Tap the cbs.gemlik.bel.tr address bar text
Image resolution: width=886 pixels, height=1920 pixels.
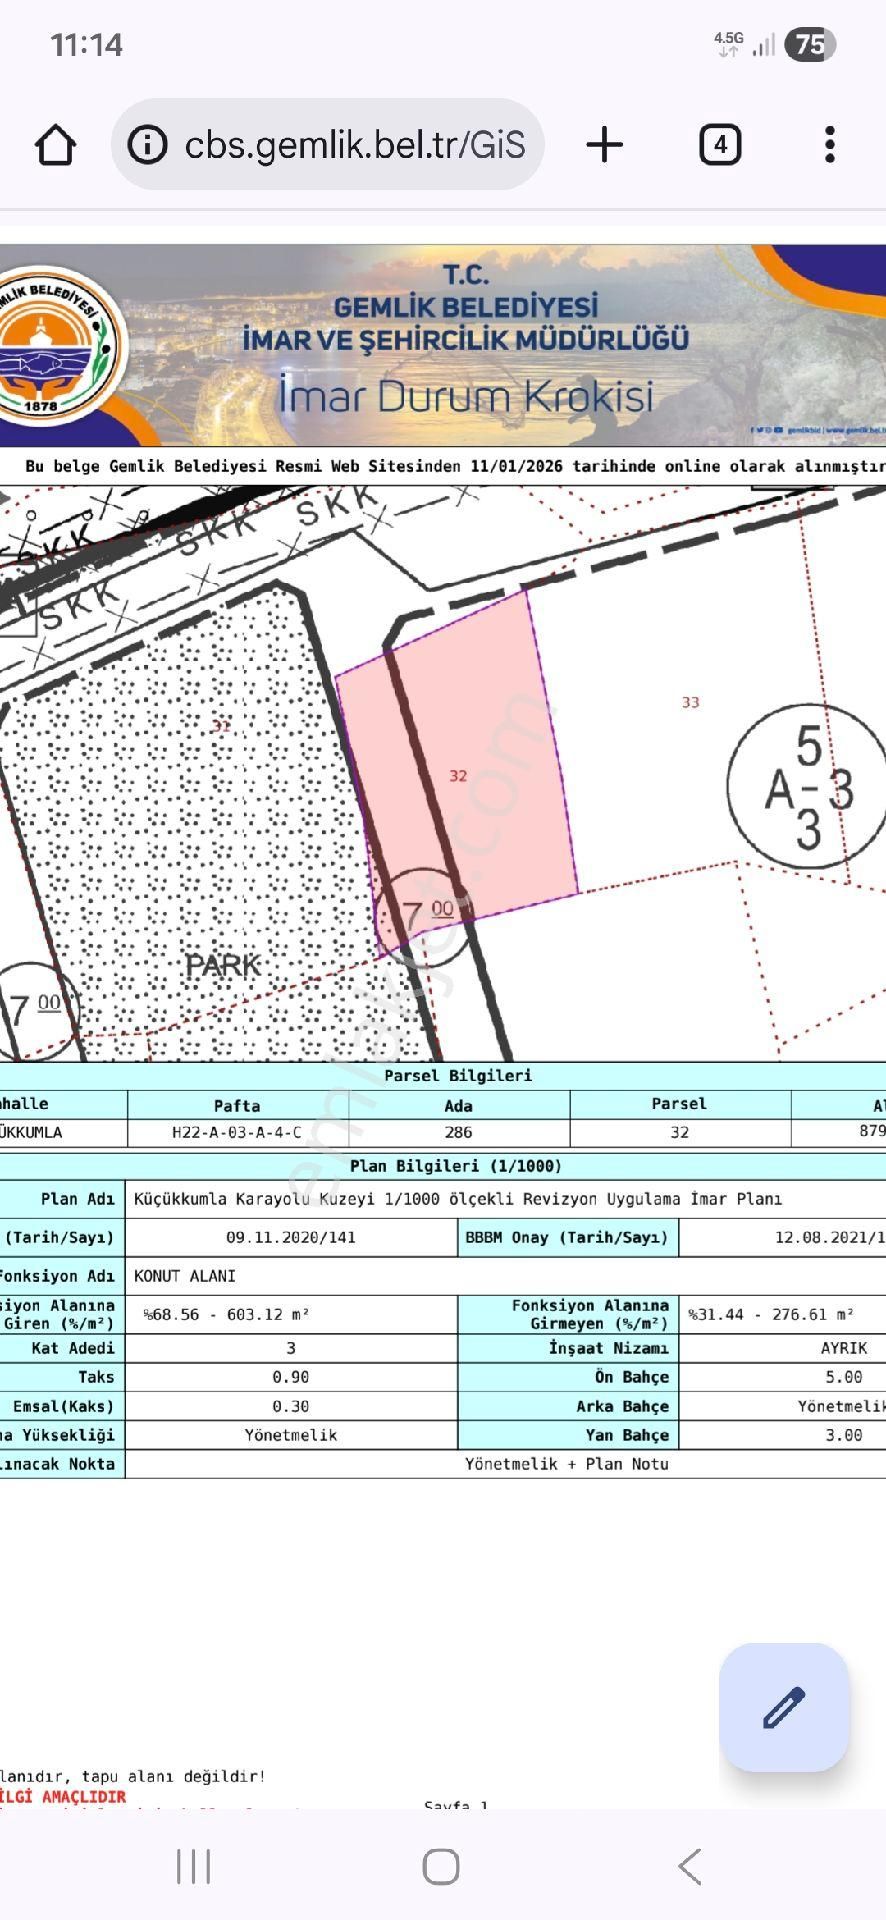pos(354,145)
